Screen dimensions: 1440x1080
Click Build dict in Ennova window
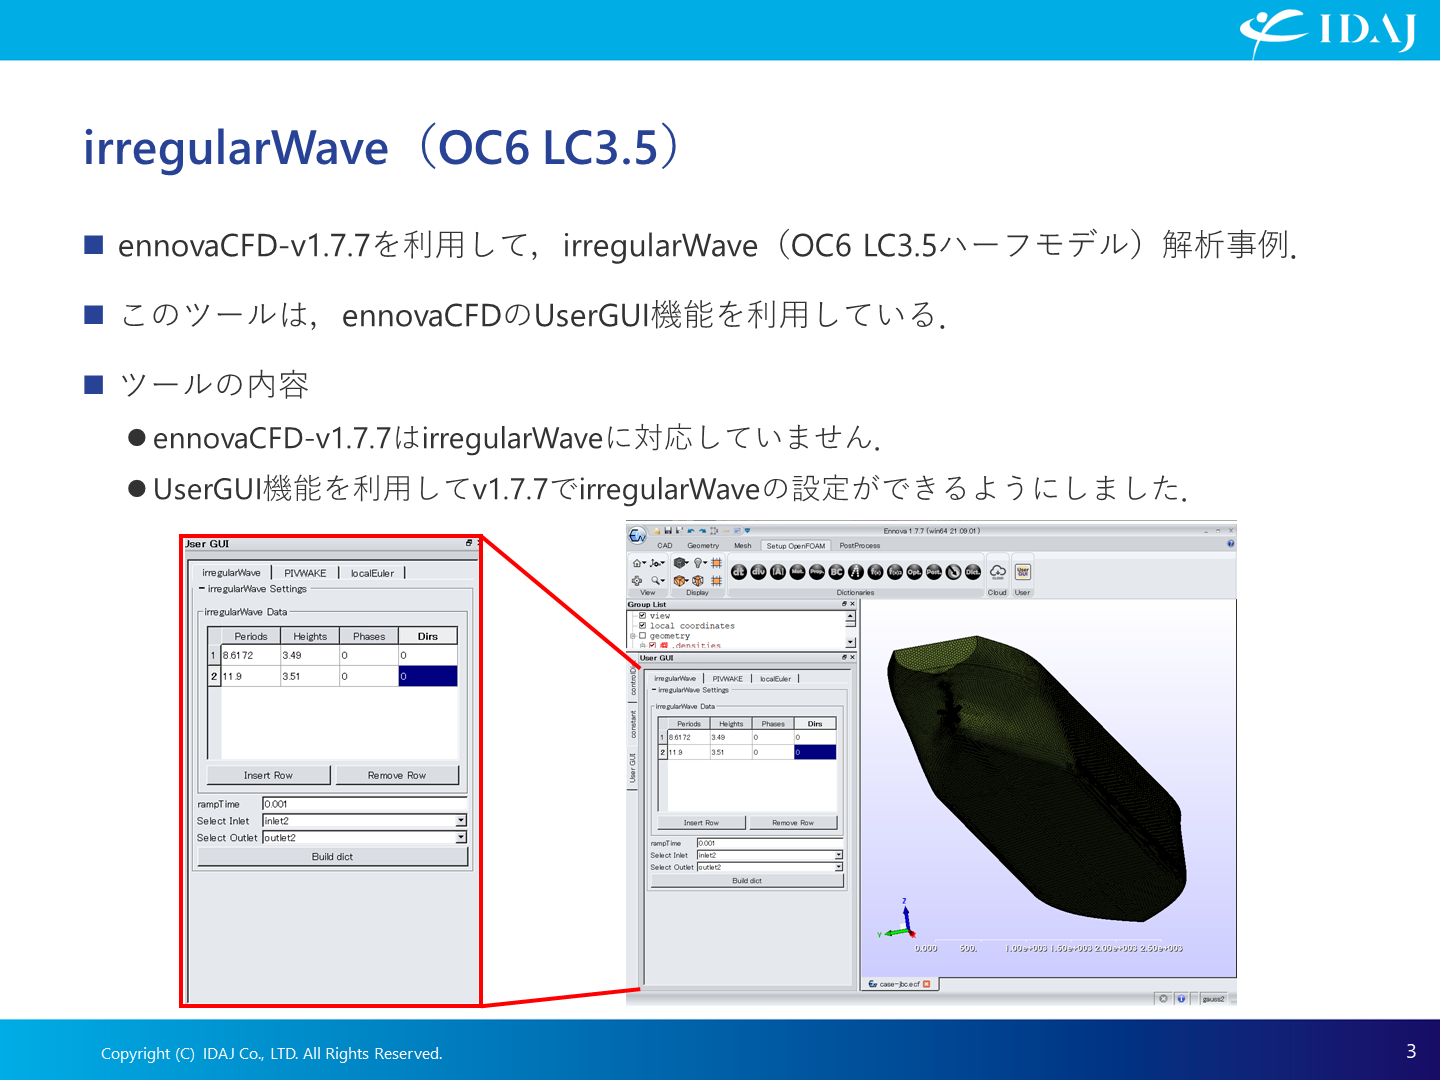pyautogui.click(x=747, y=881)
